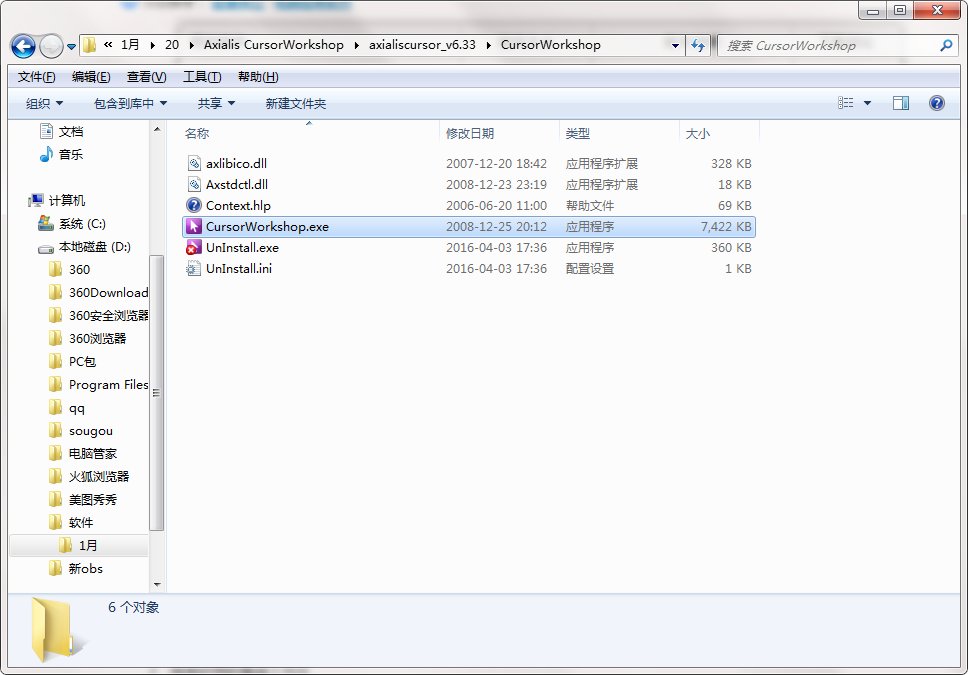Toggle the preview pane icon
The width and height of the screenshot is (968, 675).
[901, 103]
